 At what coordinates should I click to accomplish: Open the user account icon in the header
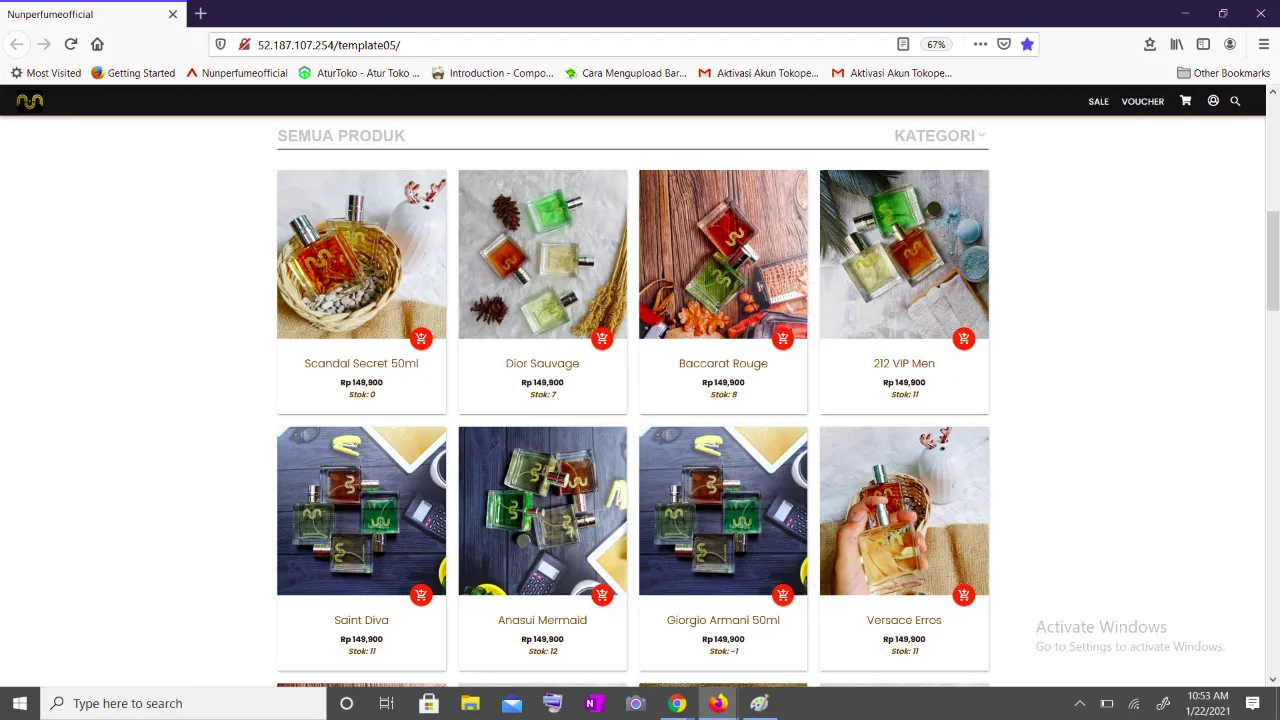tap(1213, 101)
